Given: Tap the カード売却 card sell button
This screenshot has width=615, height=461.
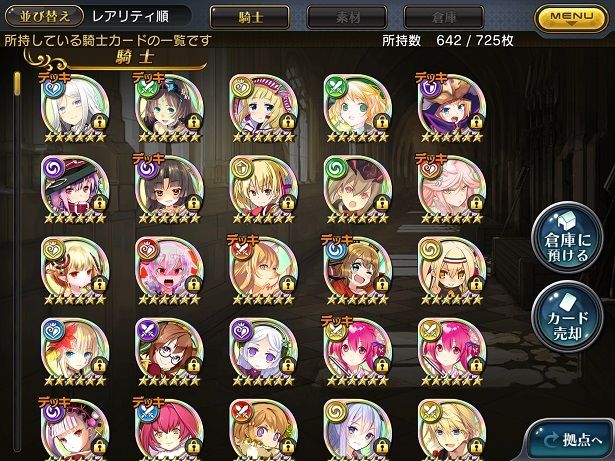Looking at the screenshot, I should (567, 317).
